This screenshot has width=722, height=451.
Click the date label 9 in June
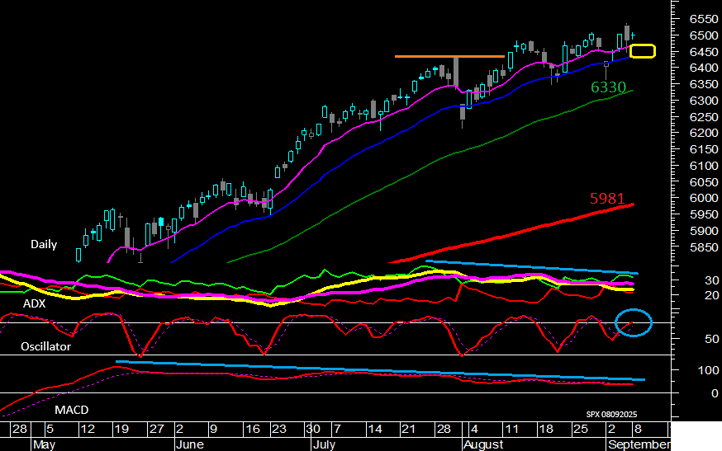(x=213, y=429)
